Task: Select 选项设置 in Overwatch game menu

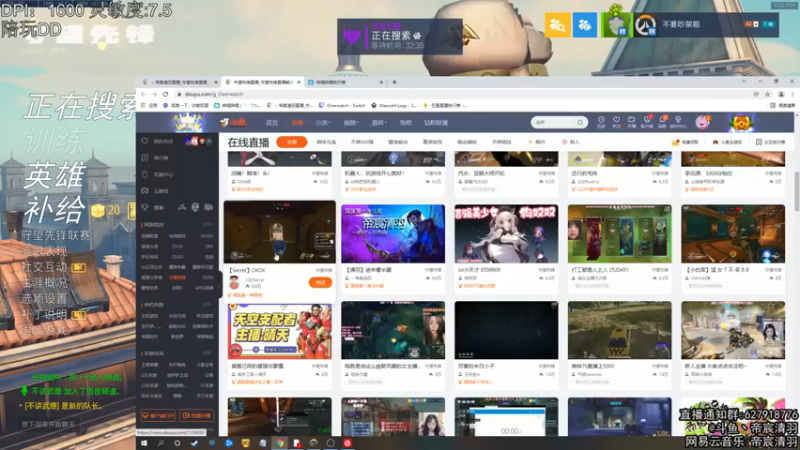Action: click(x=44, y=298)
